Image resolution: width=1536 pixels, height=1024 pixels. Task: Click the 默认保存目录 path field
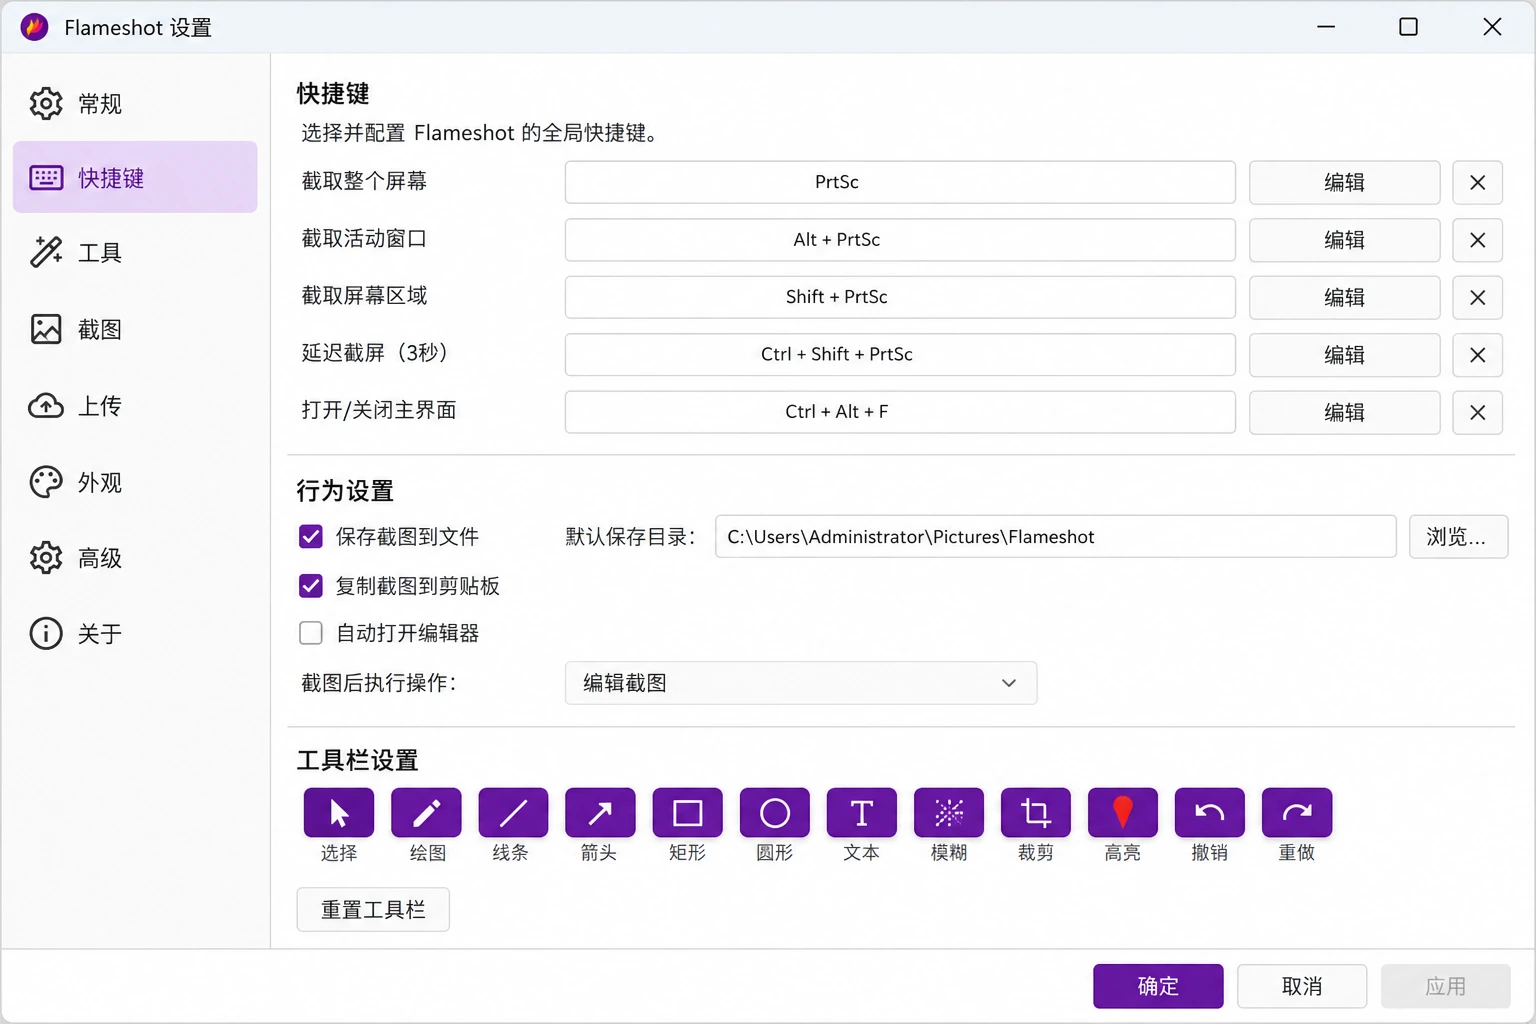[1056, 537]
